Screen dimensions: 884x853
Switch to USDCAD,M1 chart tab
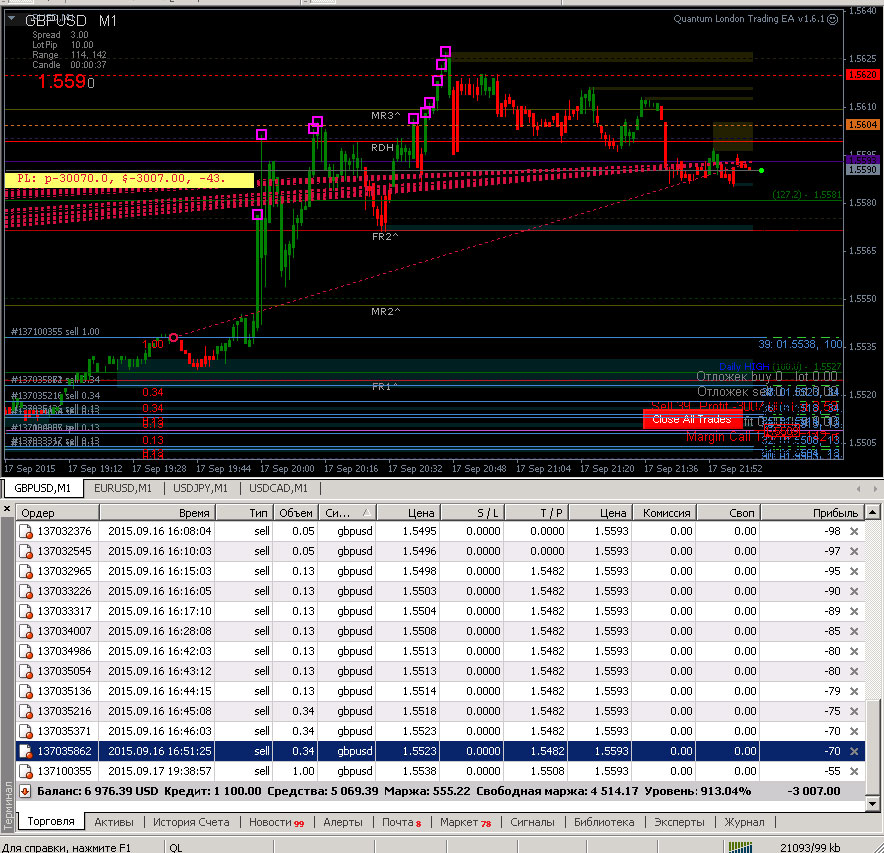(279, 488)
